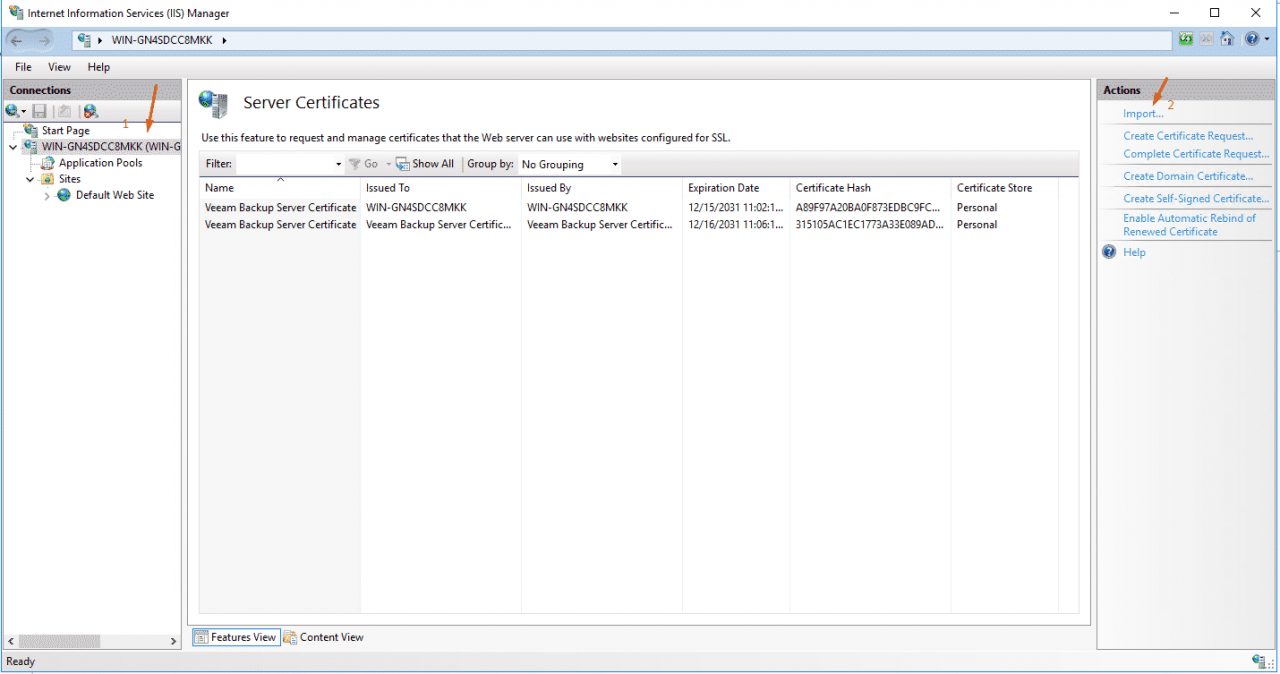Click the green Refresh Page icon
This screenshot has height=674, width=1280.
[1186, 40]
